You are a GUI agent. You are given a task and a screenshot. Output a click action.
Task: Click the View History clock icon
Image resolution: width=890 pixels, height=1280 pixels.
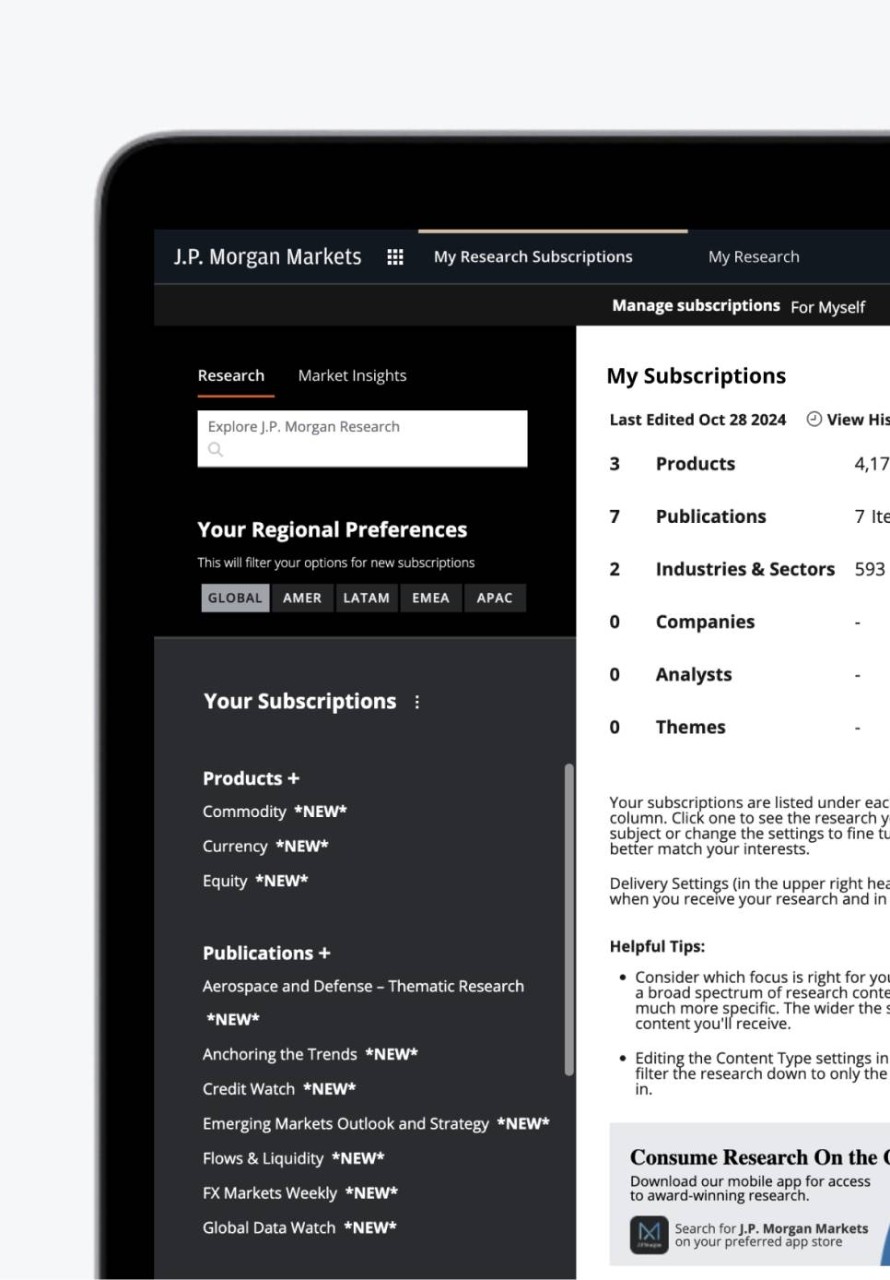(x=816, y=419)
